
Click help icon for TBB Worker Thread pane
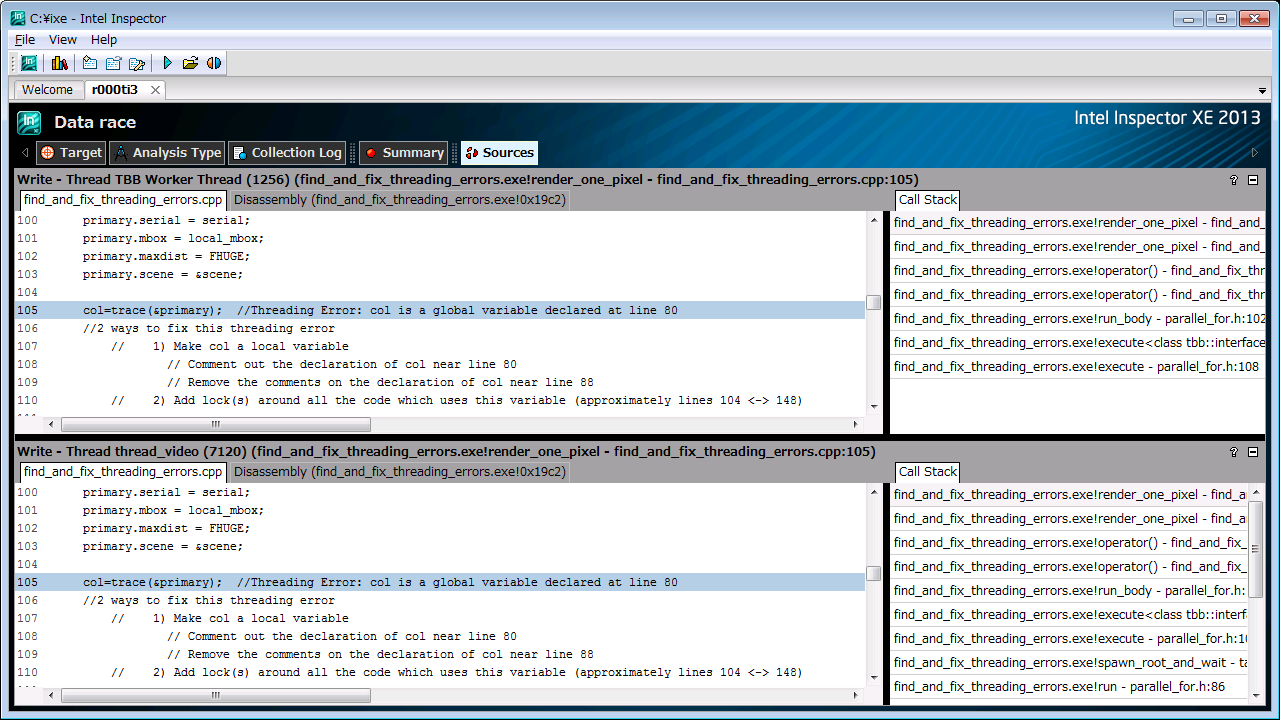tap(1234, 180)
